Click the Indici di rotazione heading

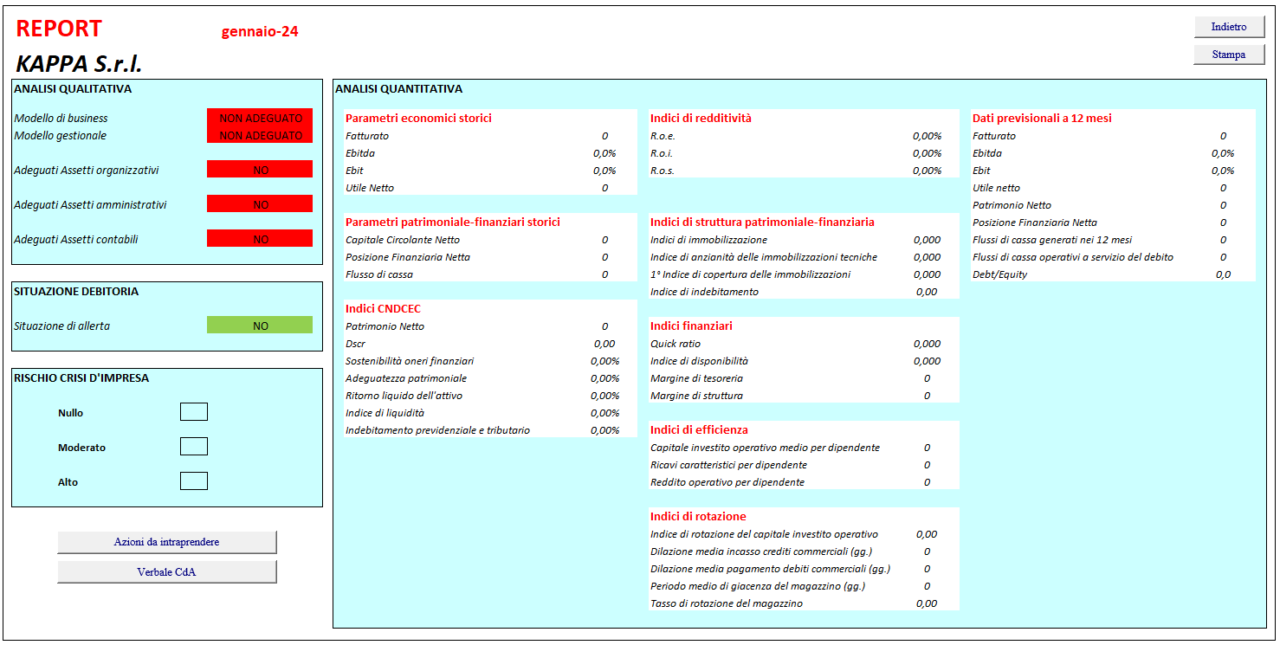pyautogui.click(x=698, y=516)
